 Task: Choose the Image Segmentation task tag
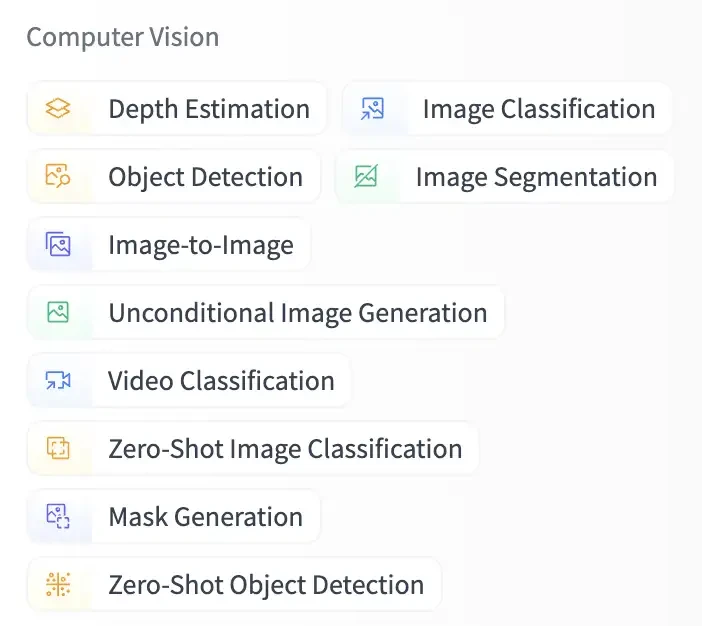coord(504,176)
